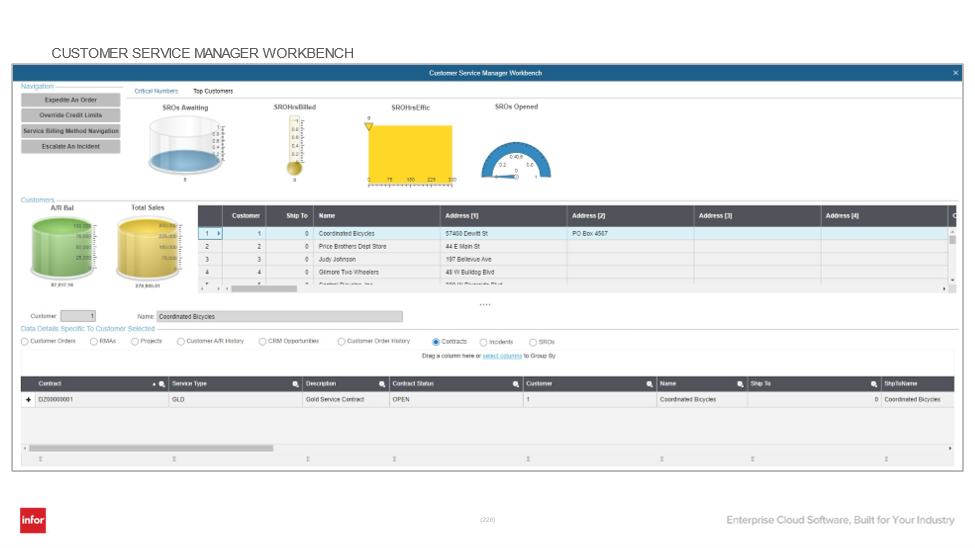
Task: Click the contracts grid horizontal scrollbar thumb
Action: [151, 448]
